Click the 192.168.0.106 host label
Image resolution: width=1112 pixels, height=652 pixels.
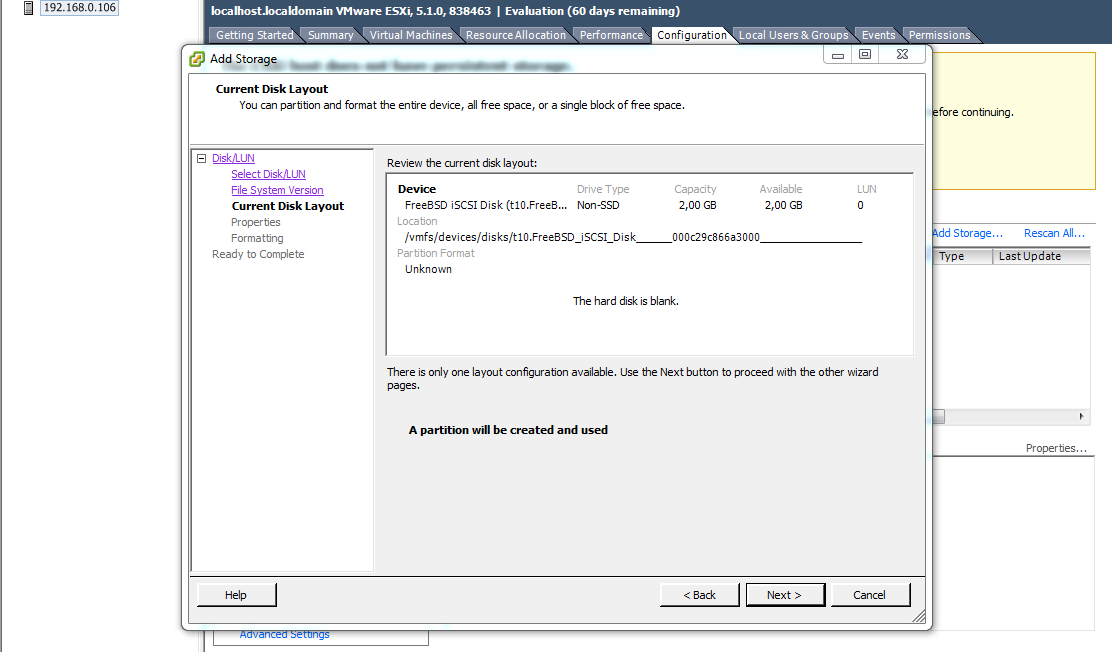click(x=79, y=8)
